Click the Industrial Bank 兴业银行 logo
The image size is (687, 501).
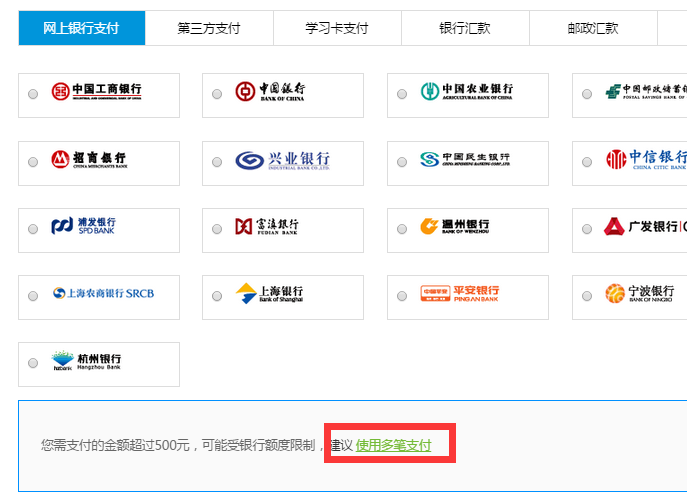[x=282, y=160]
